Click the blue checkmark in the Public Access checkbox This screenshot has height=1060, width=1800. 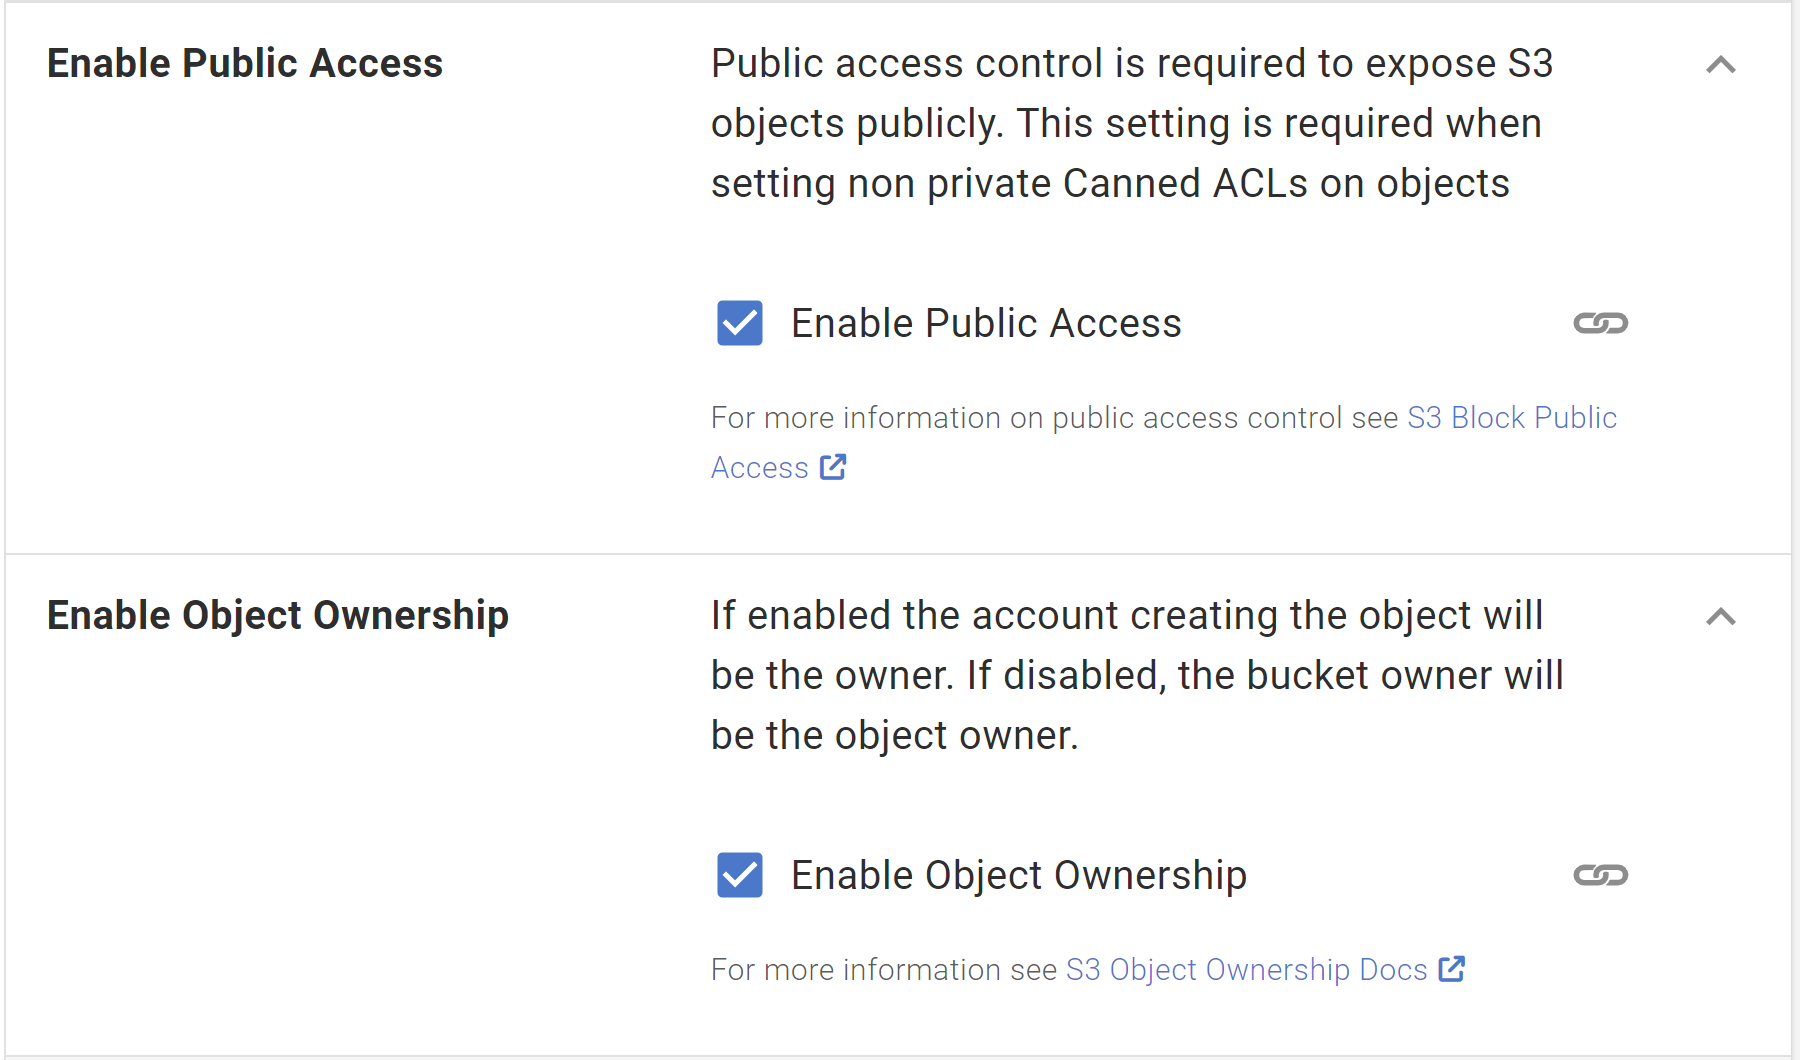pos(738,322)
